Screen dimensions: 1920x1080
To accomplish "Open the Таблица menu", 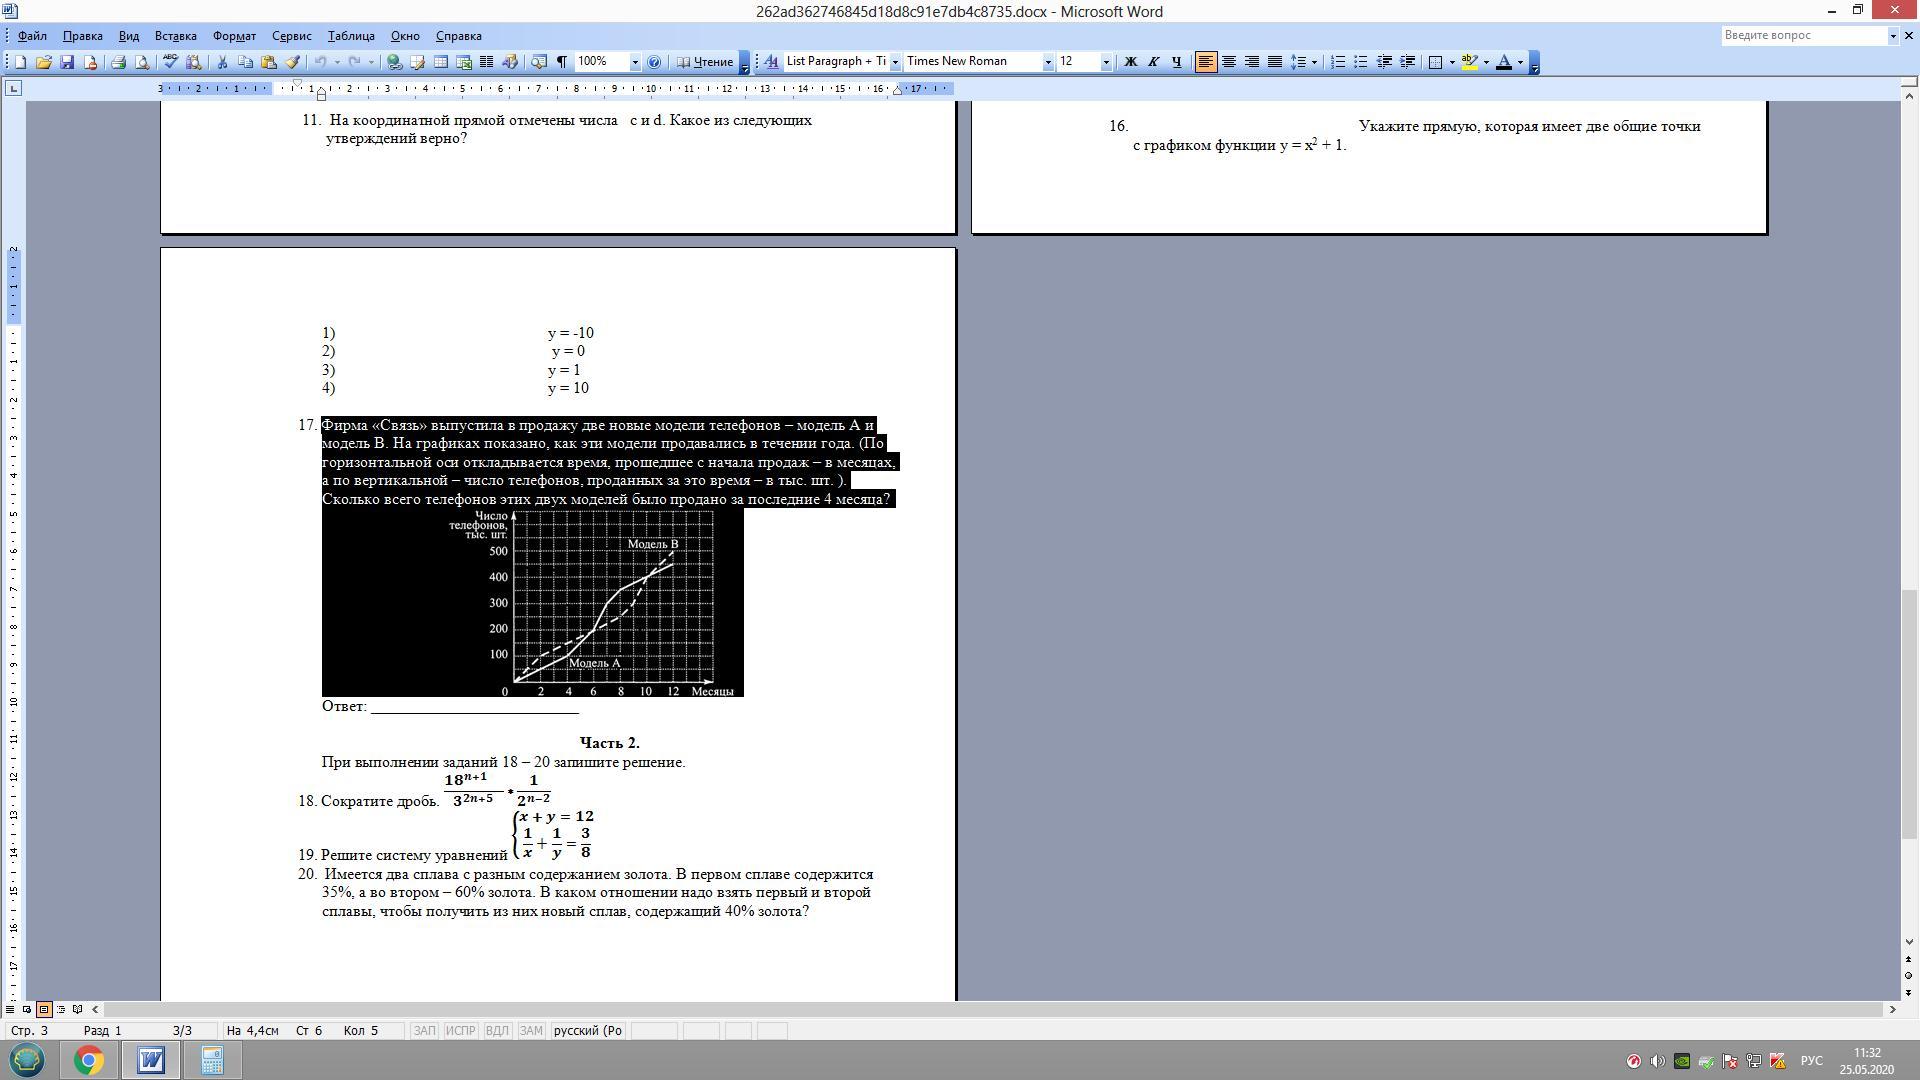I will tap(351, 36).
